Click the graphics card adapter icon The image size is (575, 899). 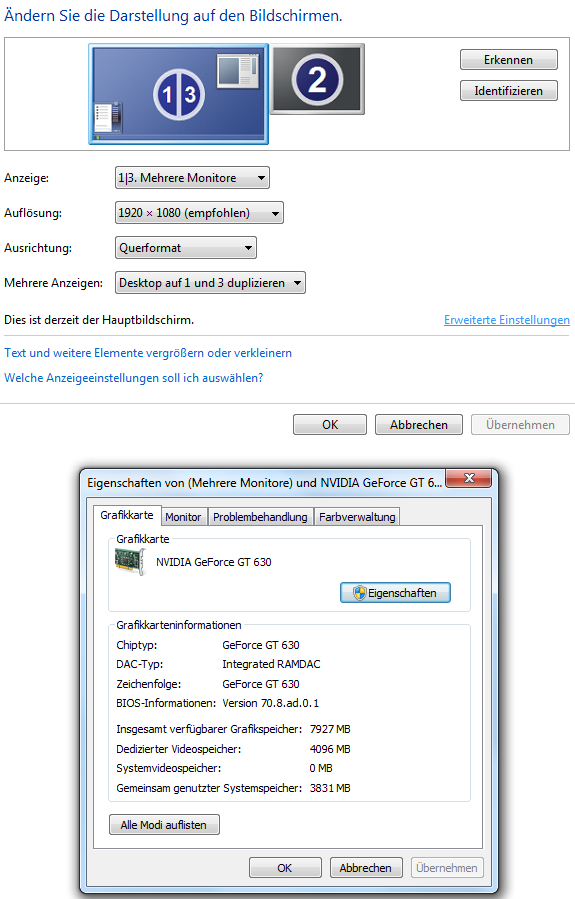coord(131,561)
